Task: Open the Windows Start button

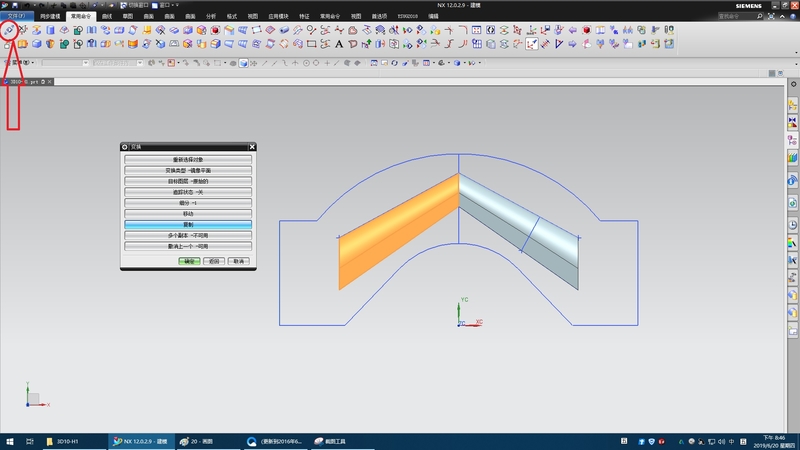Action: [x=10, y=441]
